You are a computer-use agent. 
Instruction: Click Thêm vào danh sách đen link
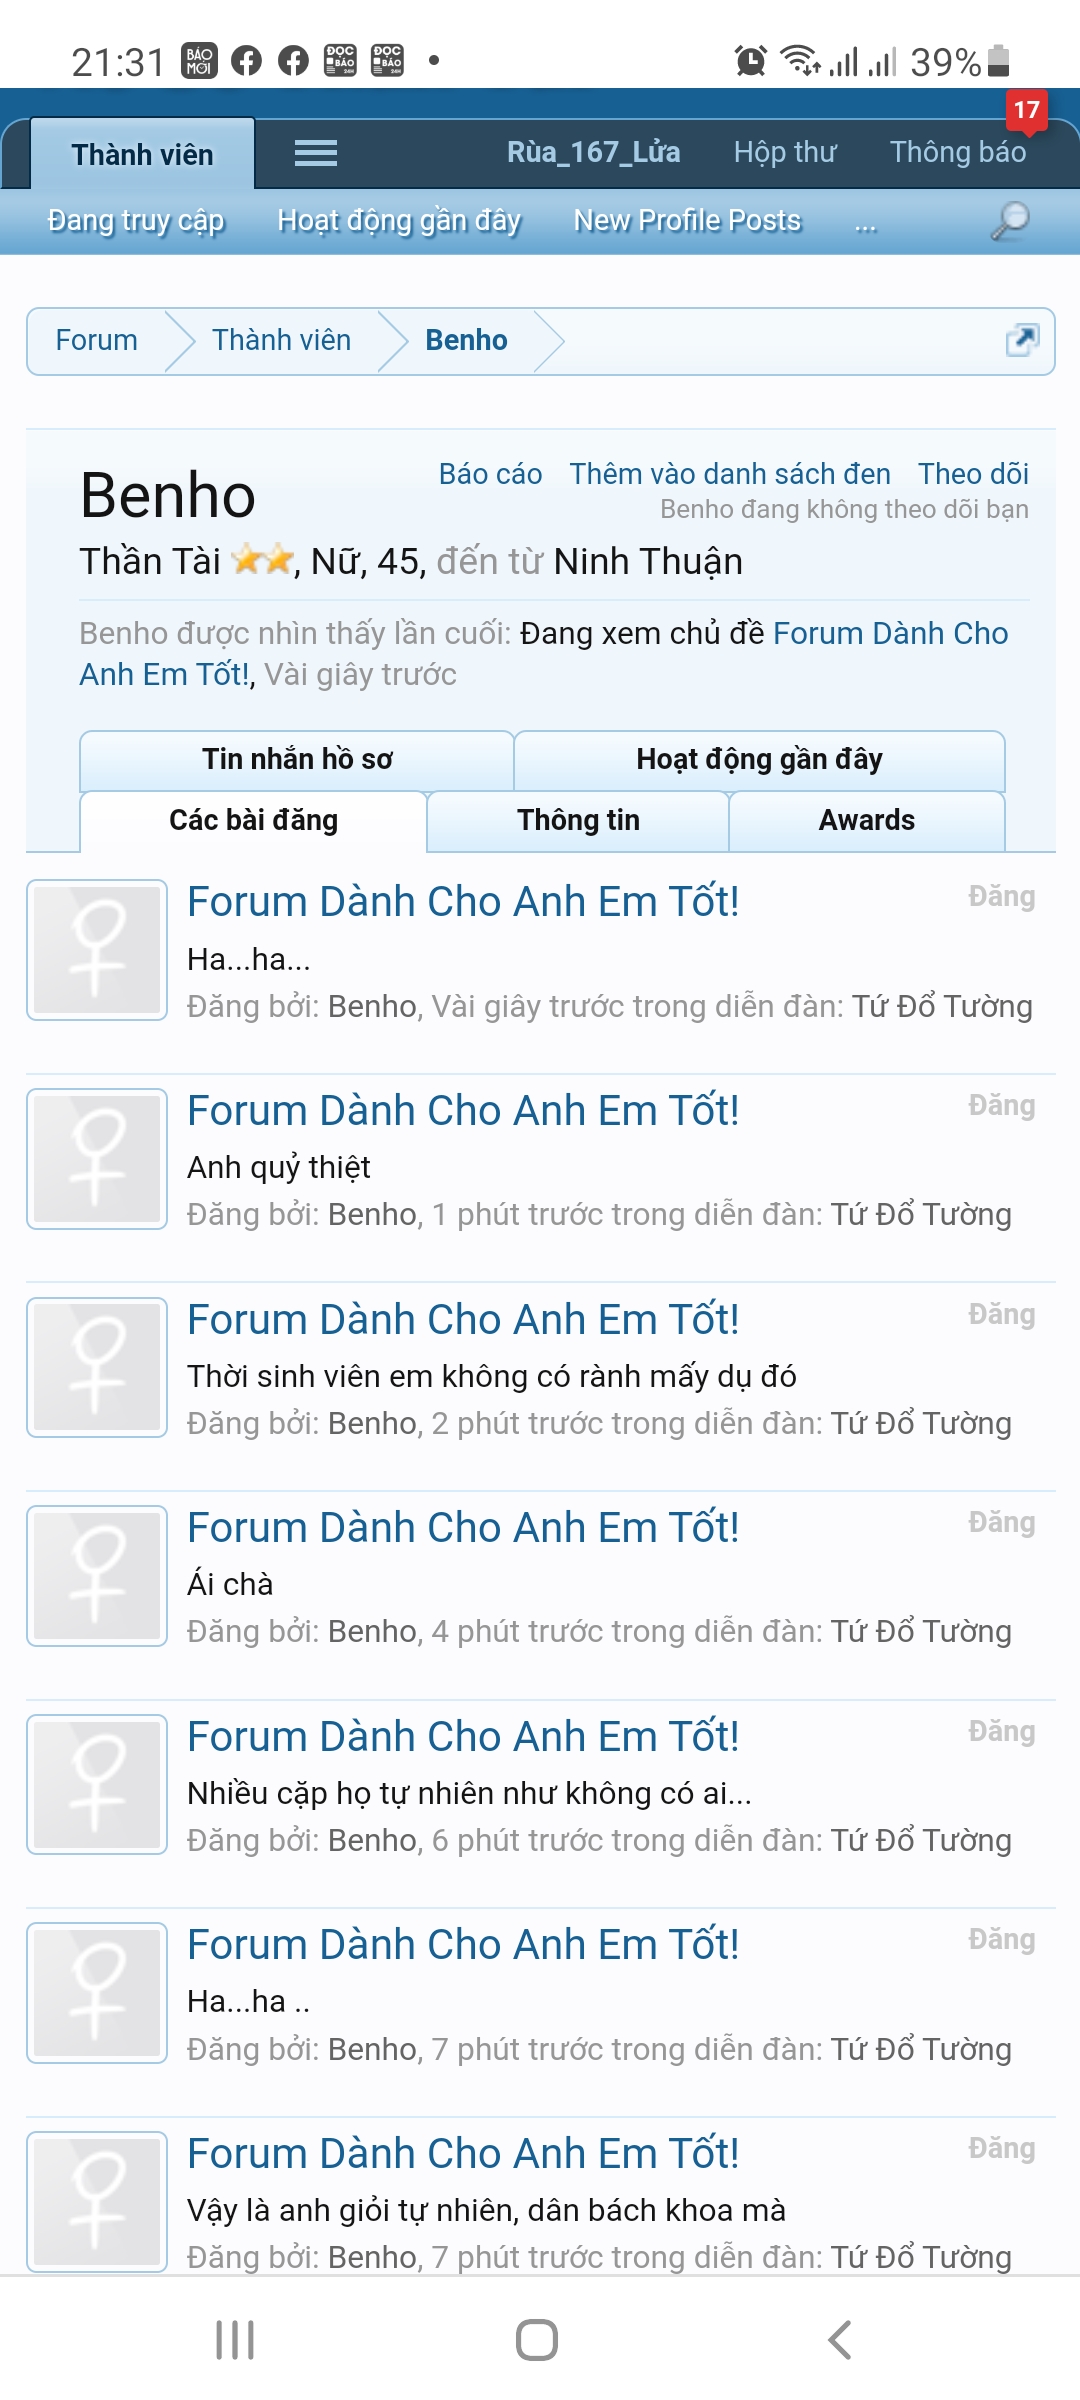730,474
